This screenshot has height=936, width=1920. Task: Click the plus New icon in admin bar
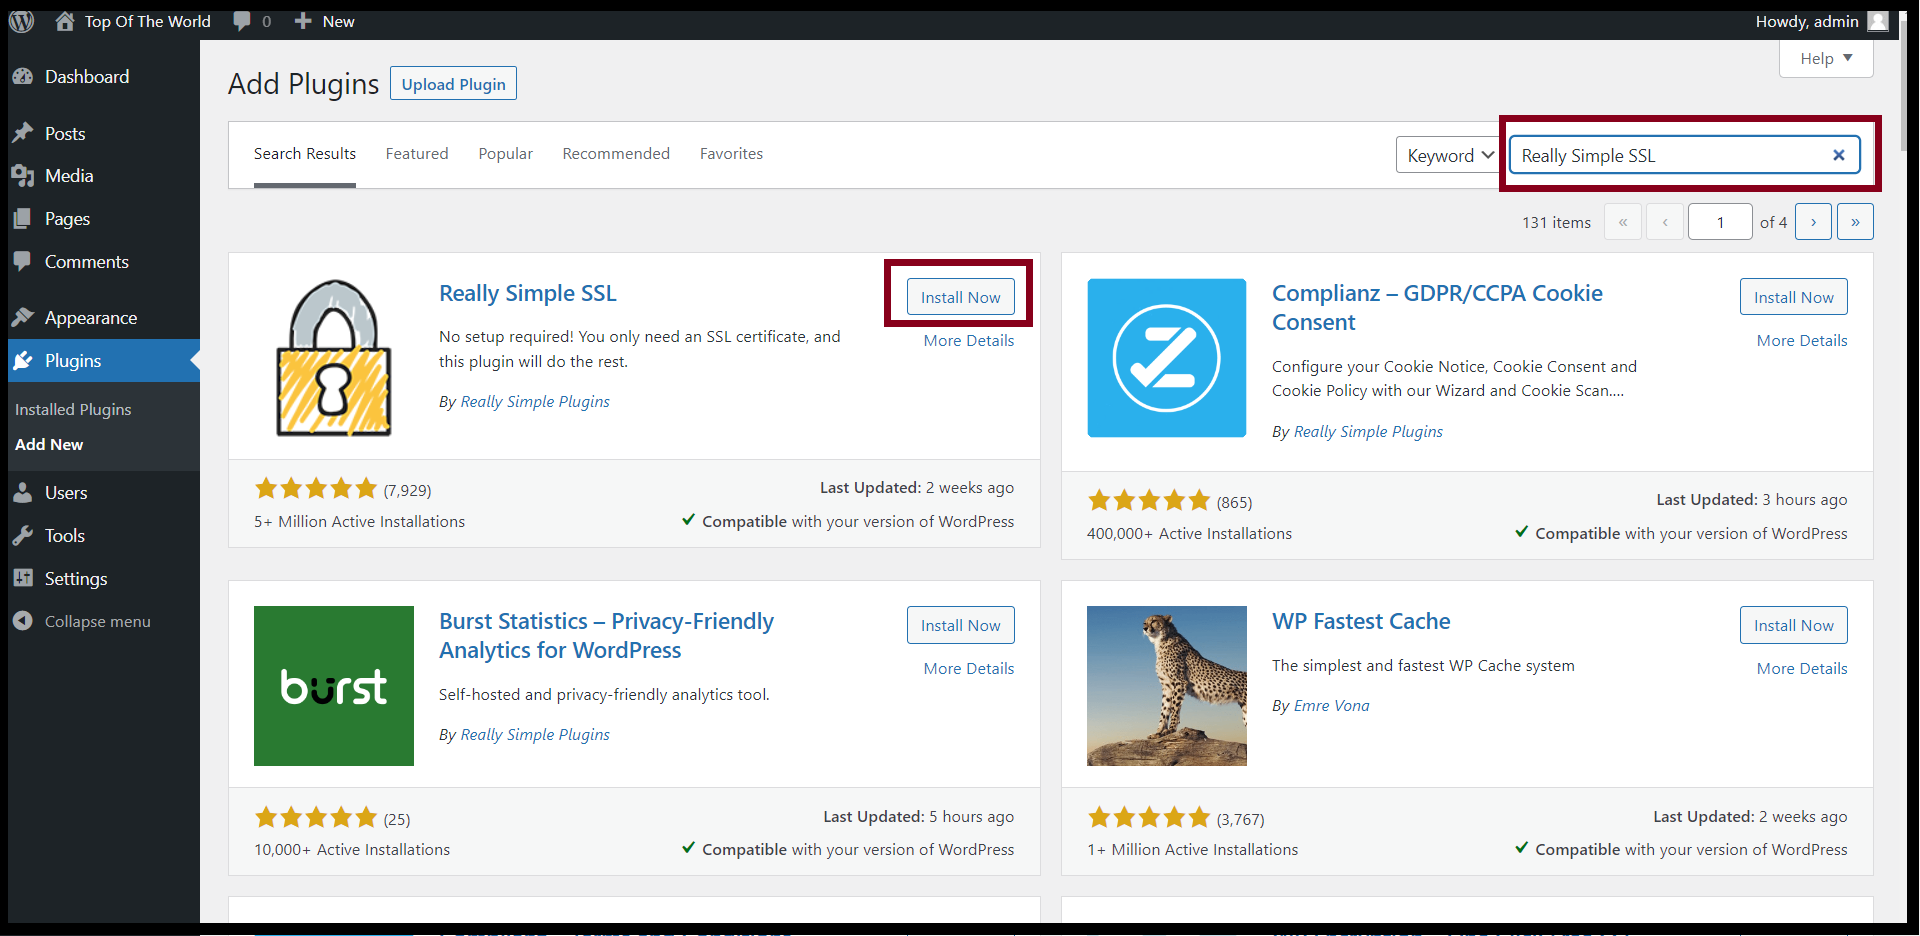tap(303, 21)
